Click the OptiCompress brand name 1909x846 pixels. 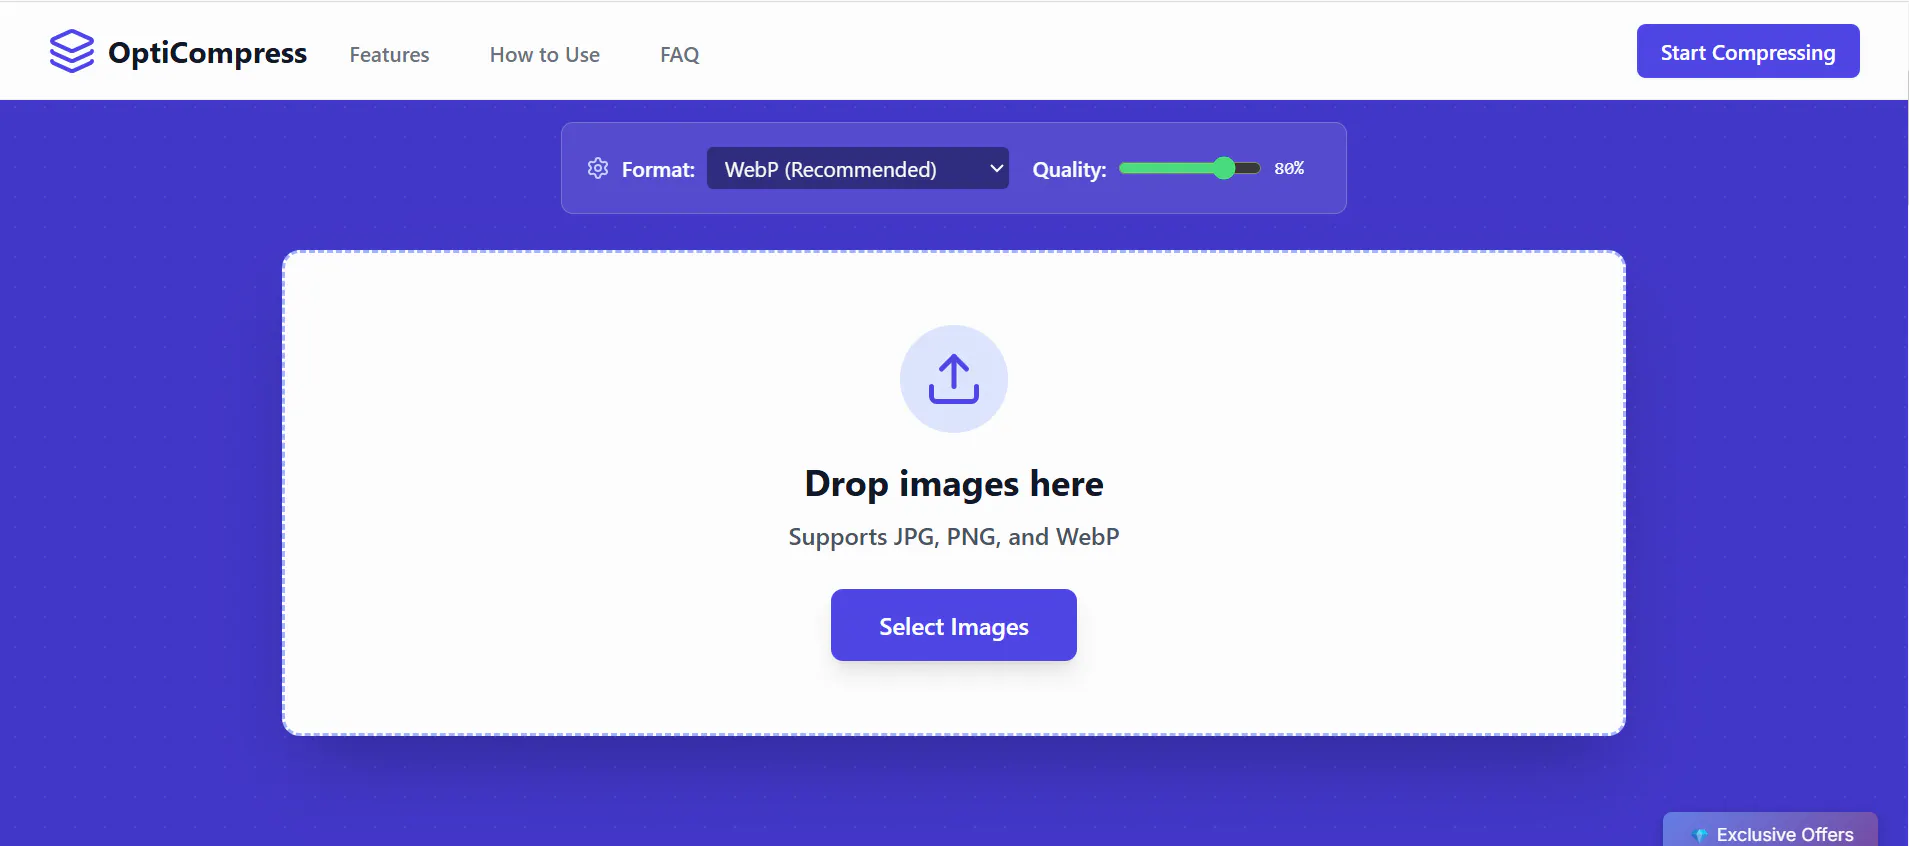[207, 52]
